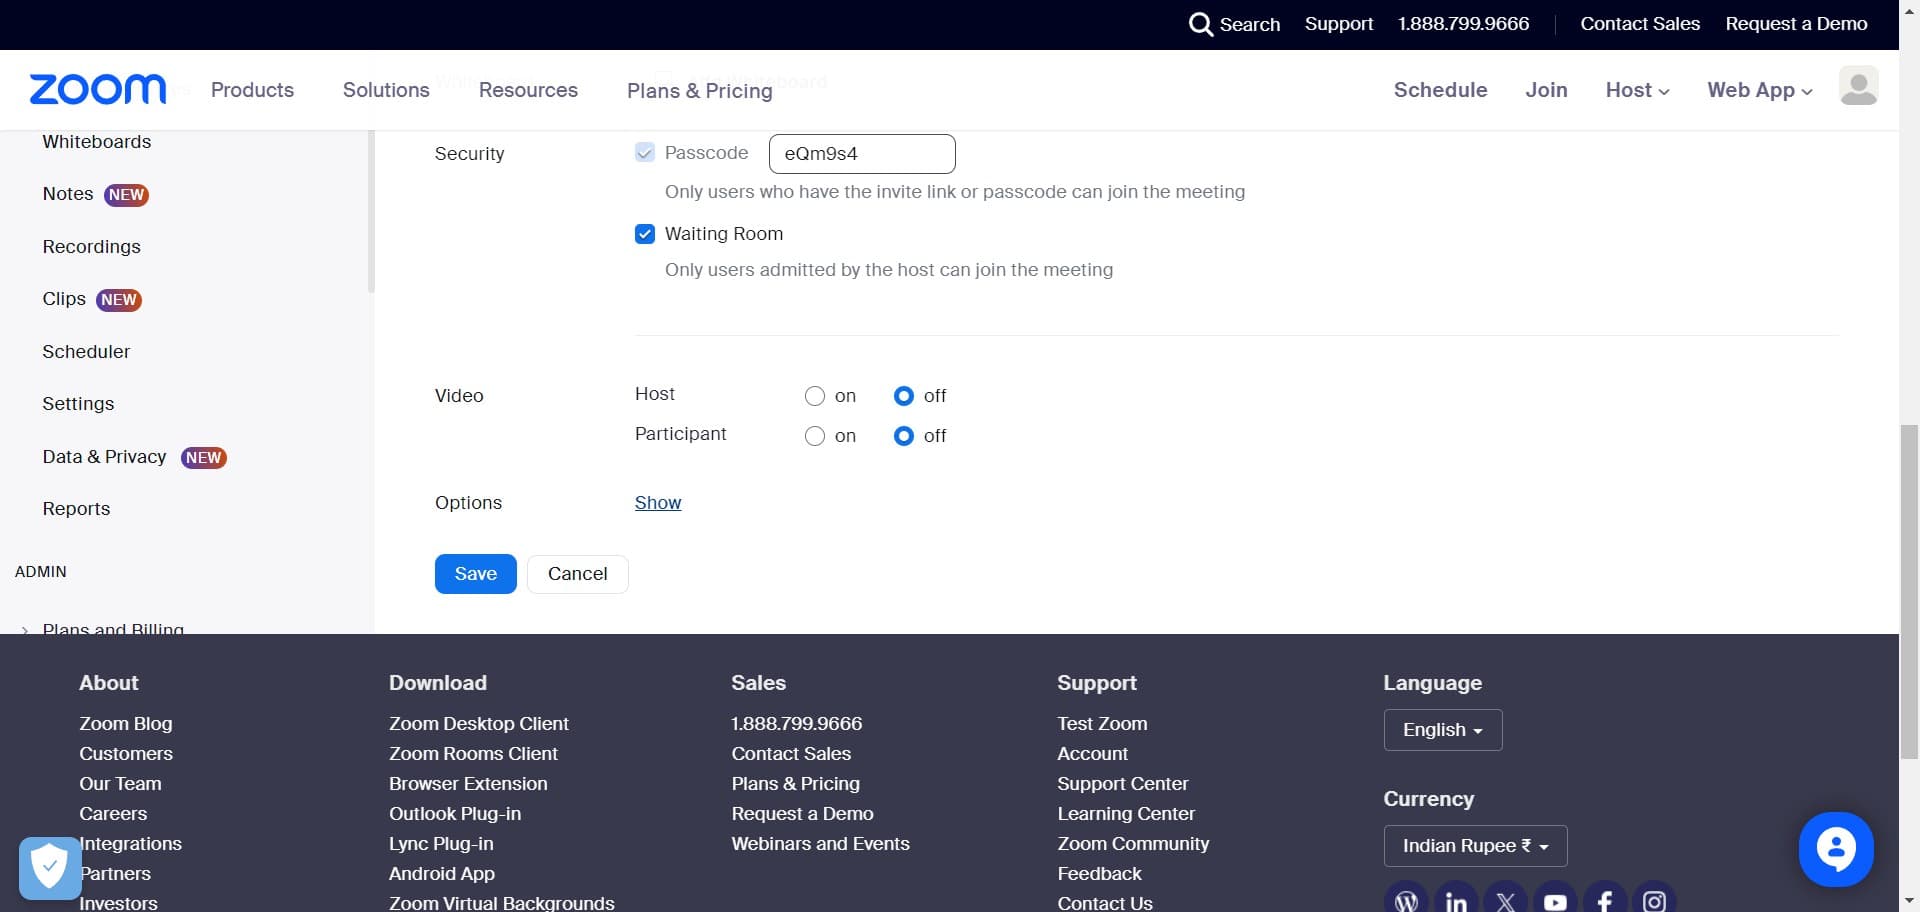The width and height of the screenshot is (1920, 912).
Task: Click the X (Twitter) footer icon
Action: (1505, 899)
